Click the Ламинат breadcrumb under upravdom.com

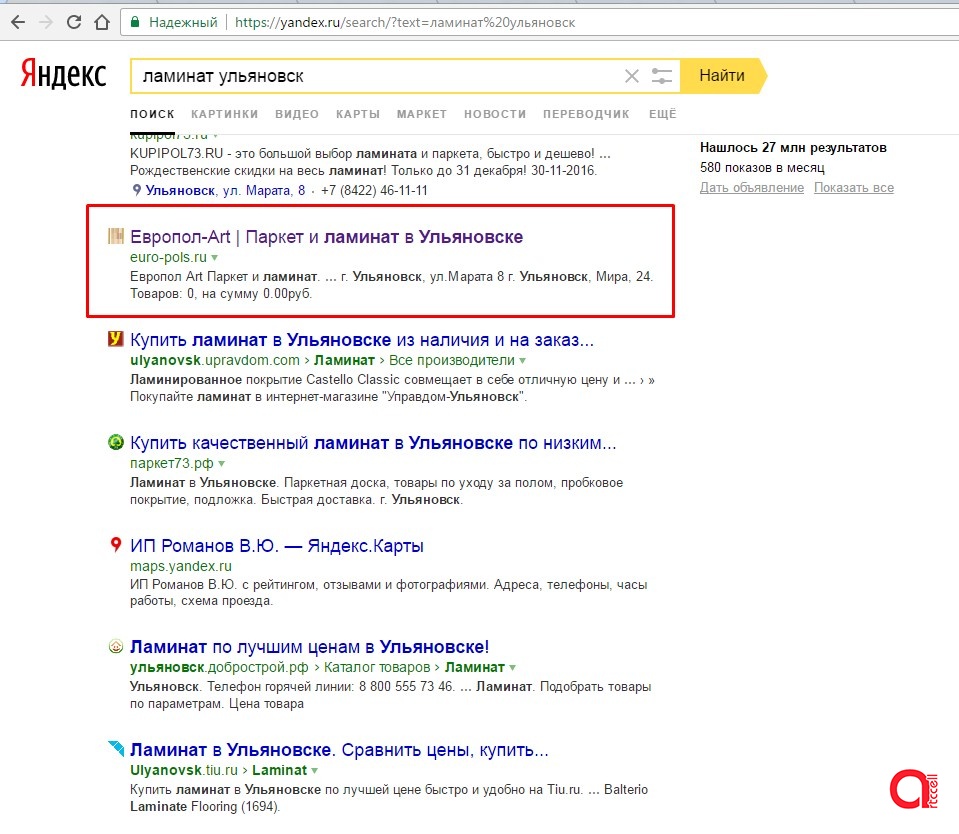click(344, 360)
